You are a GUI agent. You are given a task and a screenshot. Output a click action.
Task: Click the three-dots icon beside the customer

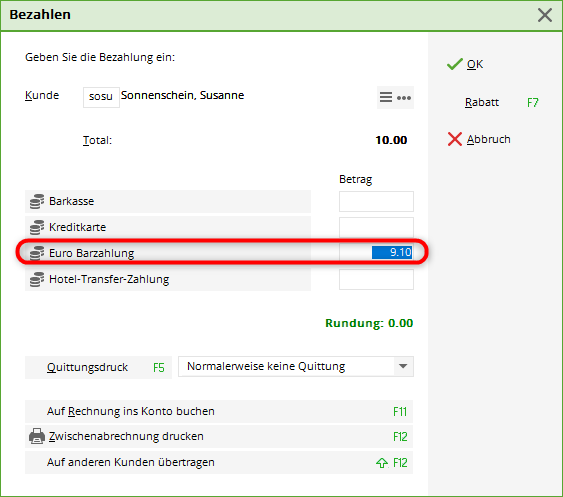click(x=404, y=98)
